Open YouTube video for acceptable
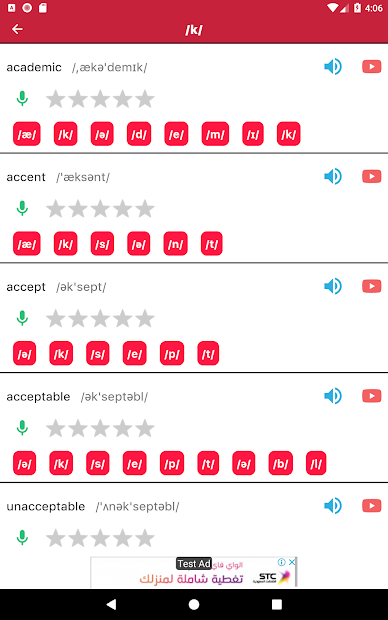This screenshot has height=620, width=388. point(371,396)
